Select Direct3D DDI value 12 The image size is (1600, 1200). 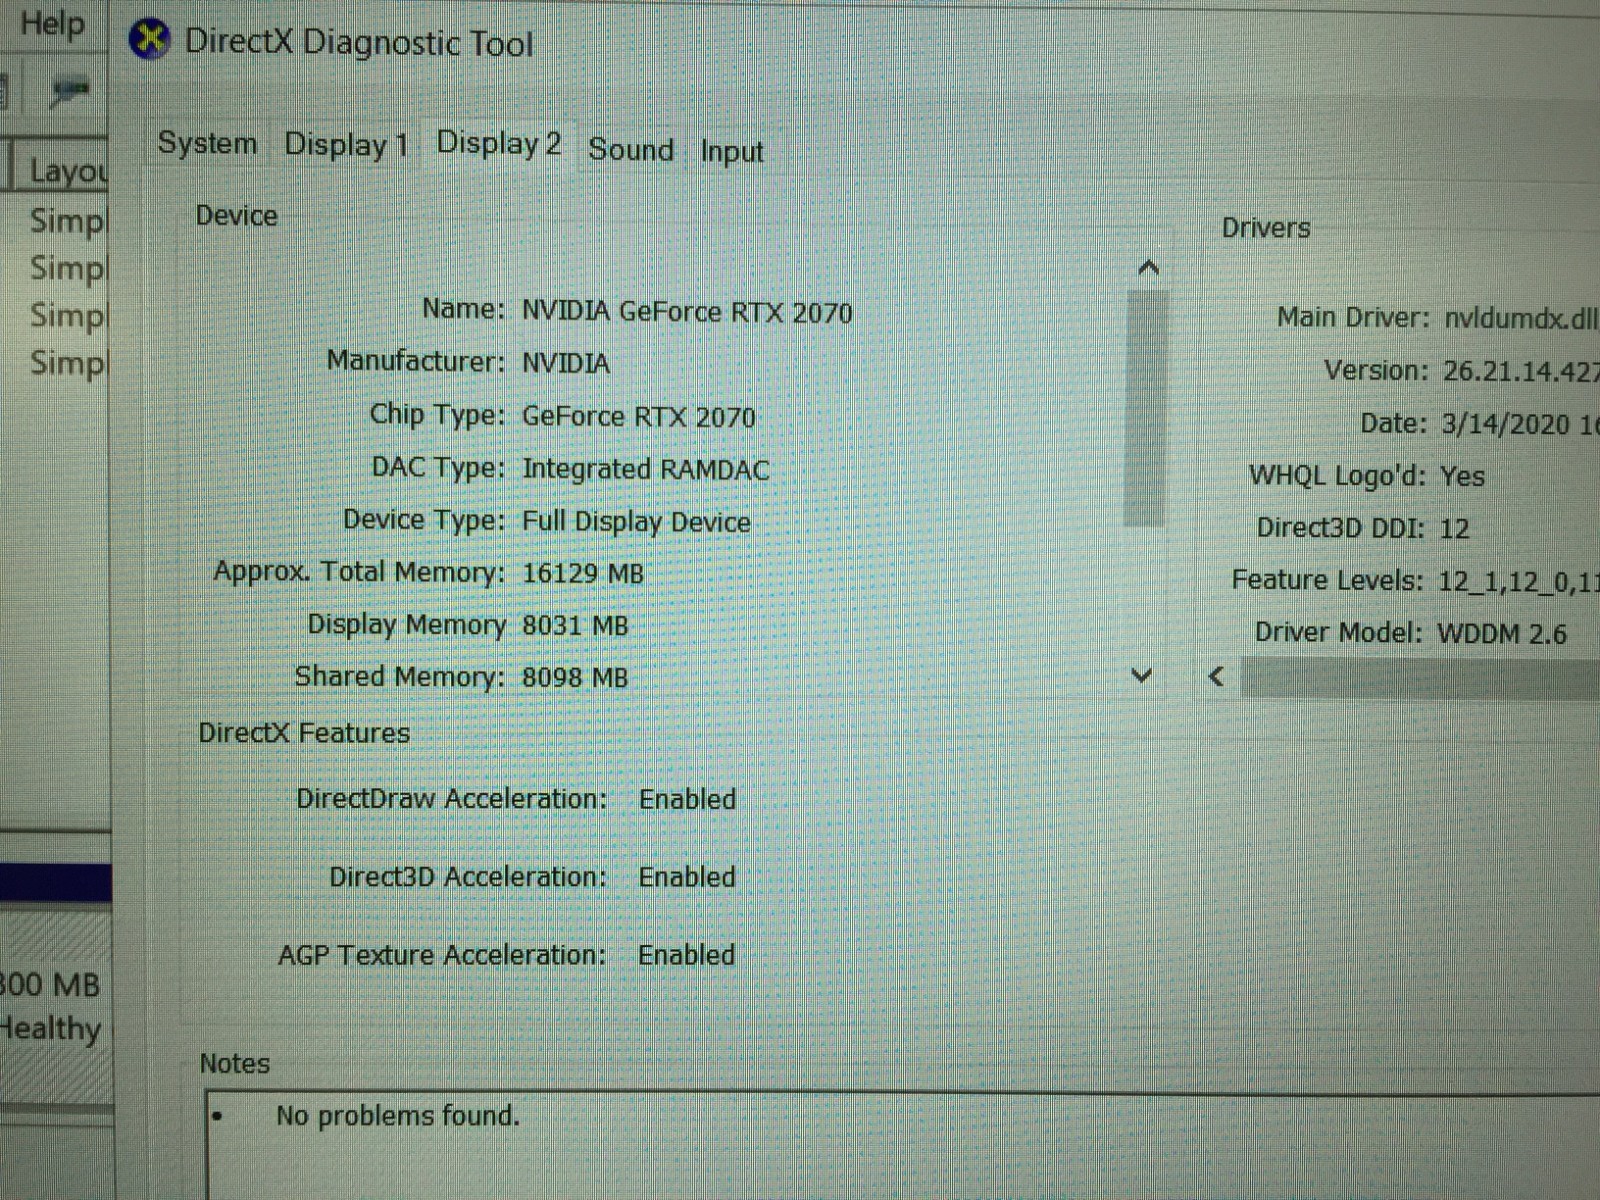click(1455, 529)
